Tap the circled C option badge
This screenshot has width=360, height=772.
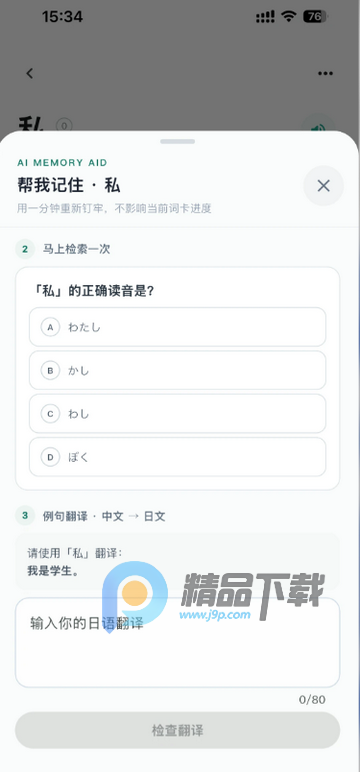(50, 414)
